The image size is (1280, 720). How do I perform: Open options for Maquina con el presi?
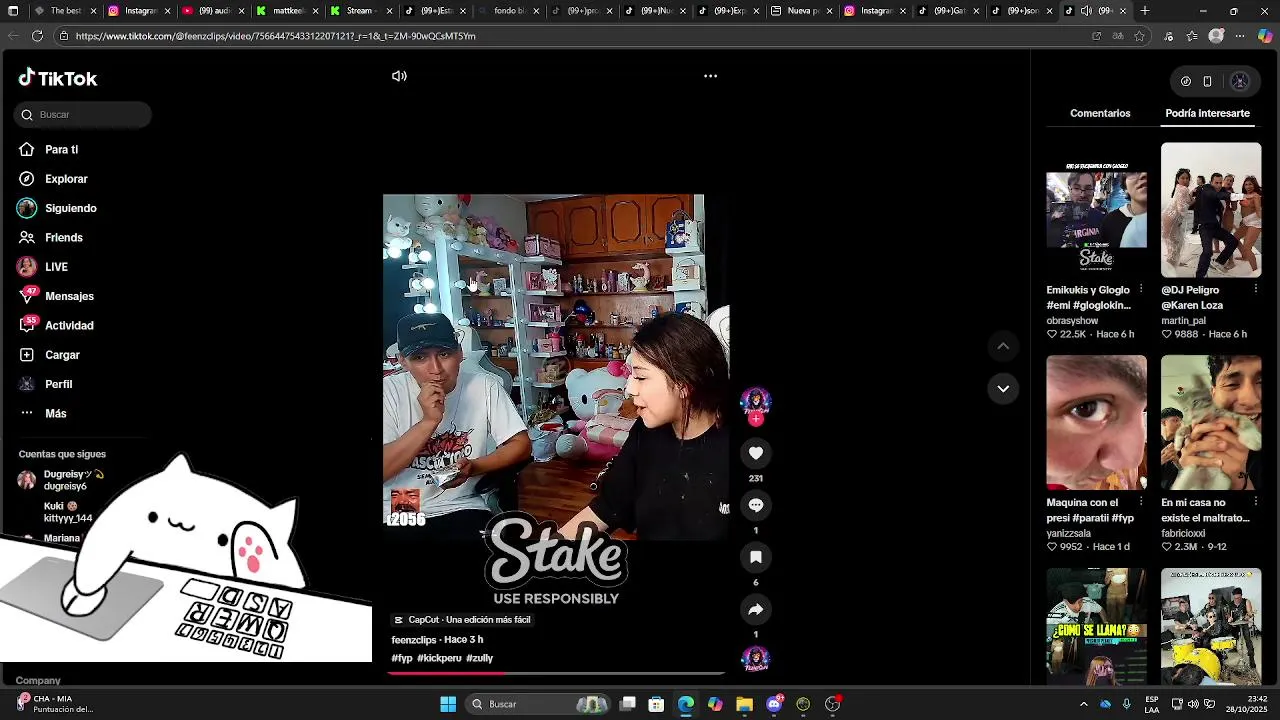click(x=1141, y=503)
